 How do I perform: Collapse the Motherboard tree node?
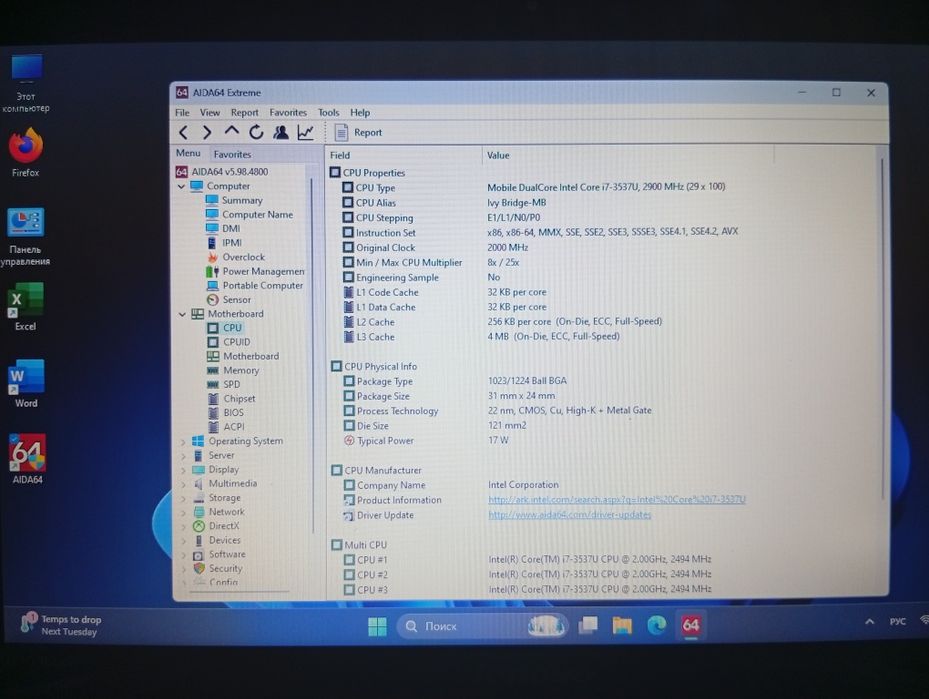point(182,315)
